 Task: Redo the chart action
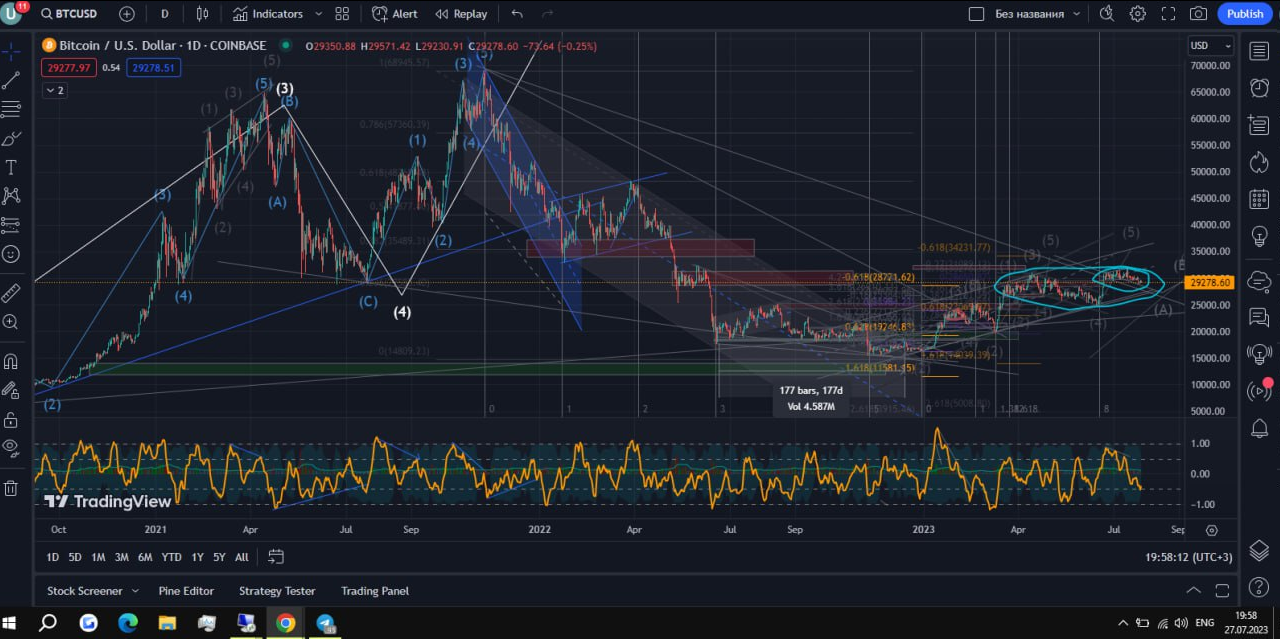(547, 14)
